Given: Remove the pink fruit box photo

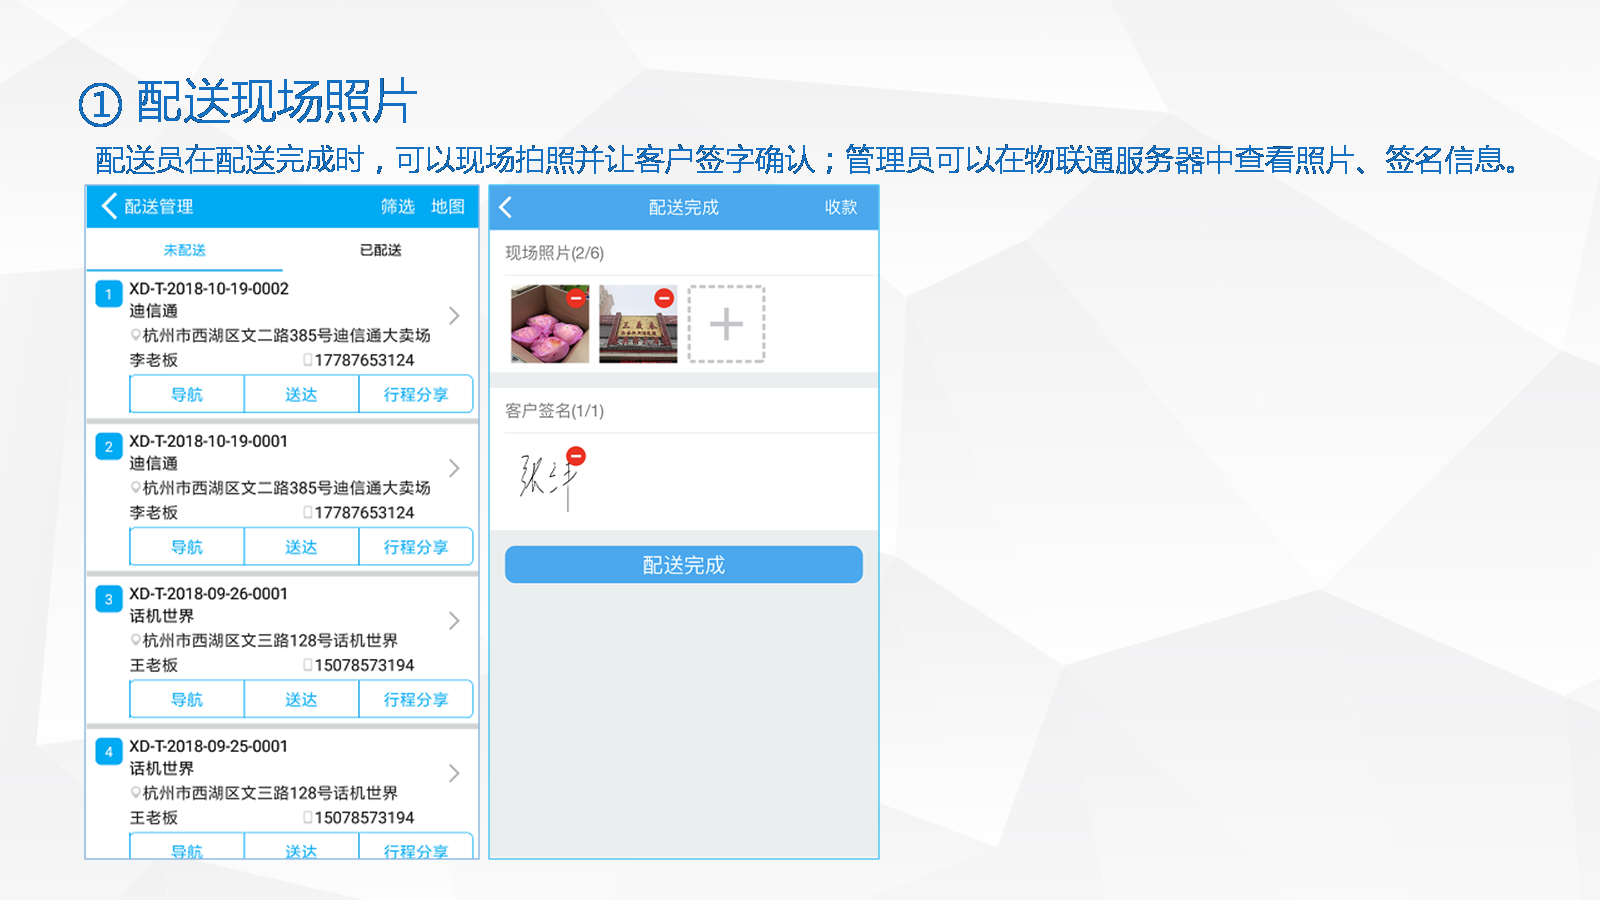Looking at the screenshot, I should [x=576, y=298].
